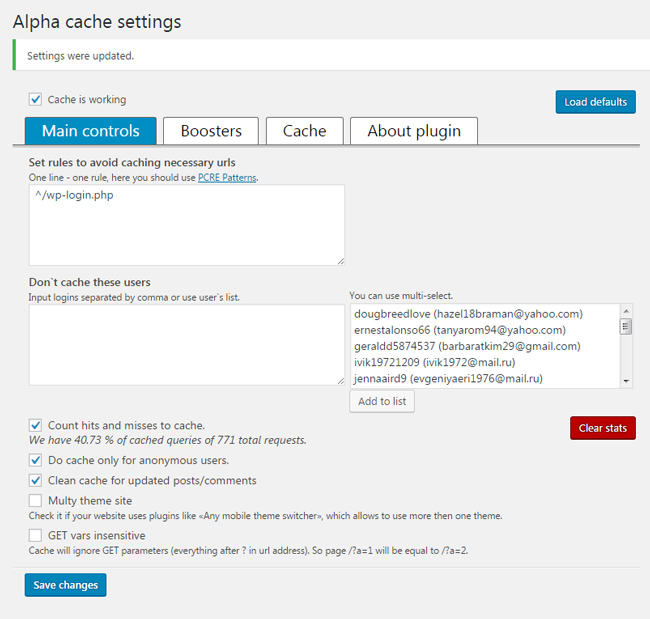Focus the Don't cache these users textarea
The width and height of the screenshot is (650, 619).
(186, 345)
